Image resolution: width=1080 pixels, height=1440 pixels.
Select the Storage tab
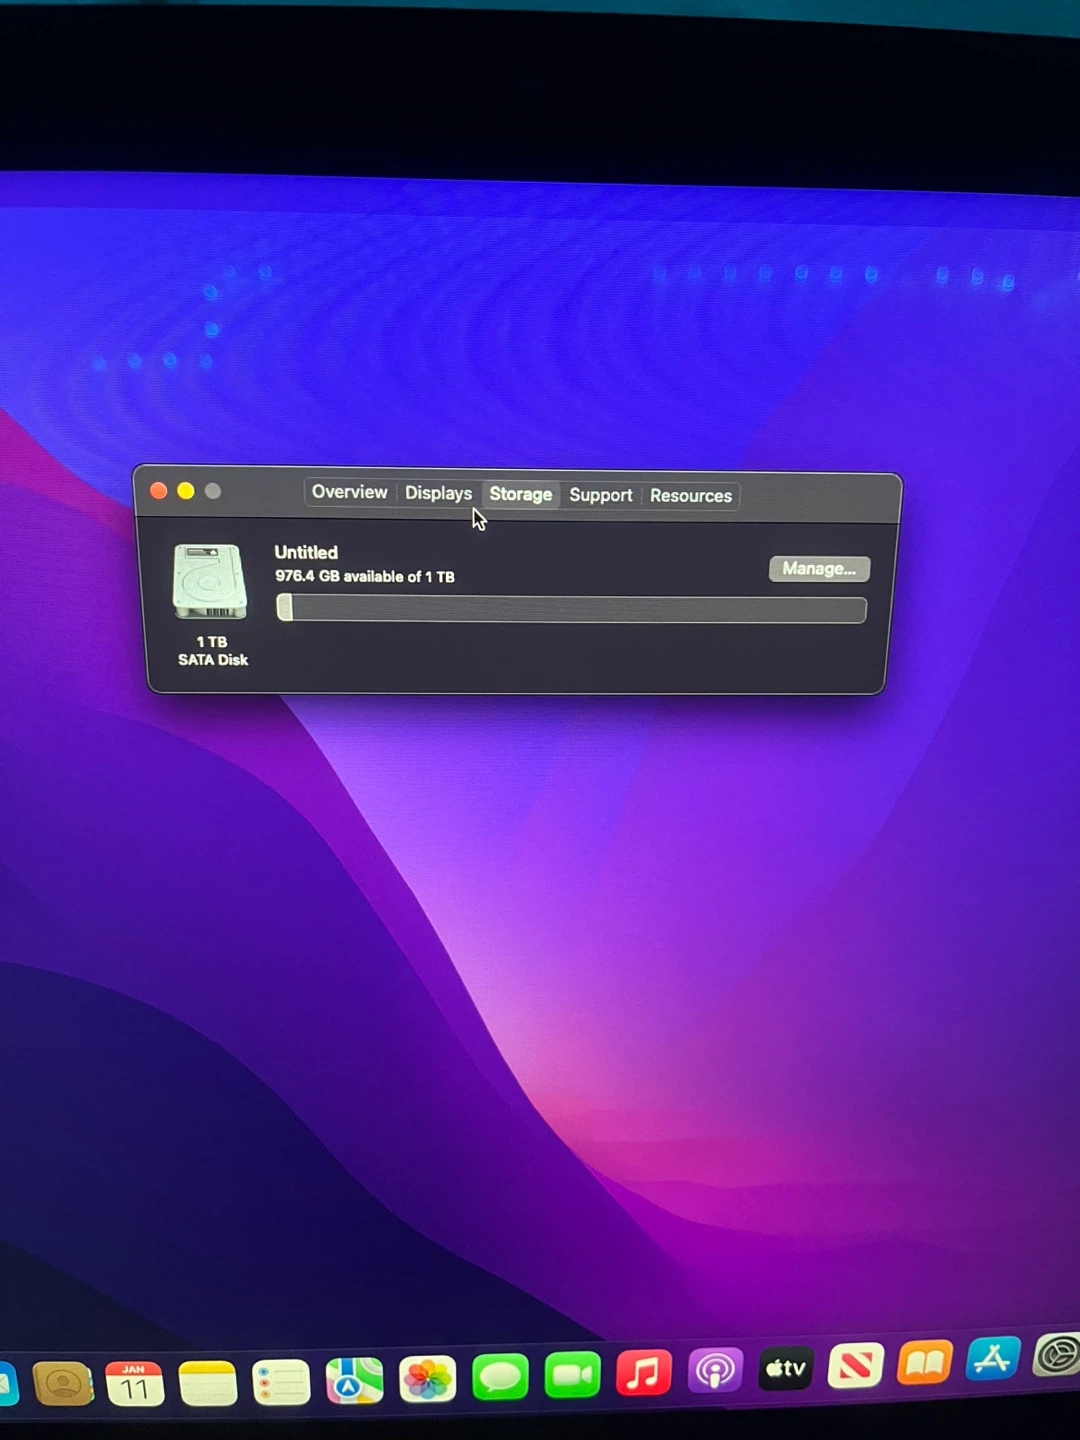click(x=520, y=494)
